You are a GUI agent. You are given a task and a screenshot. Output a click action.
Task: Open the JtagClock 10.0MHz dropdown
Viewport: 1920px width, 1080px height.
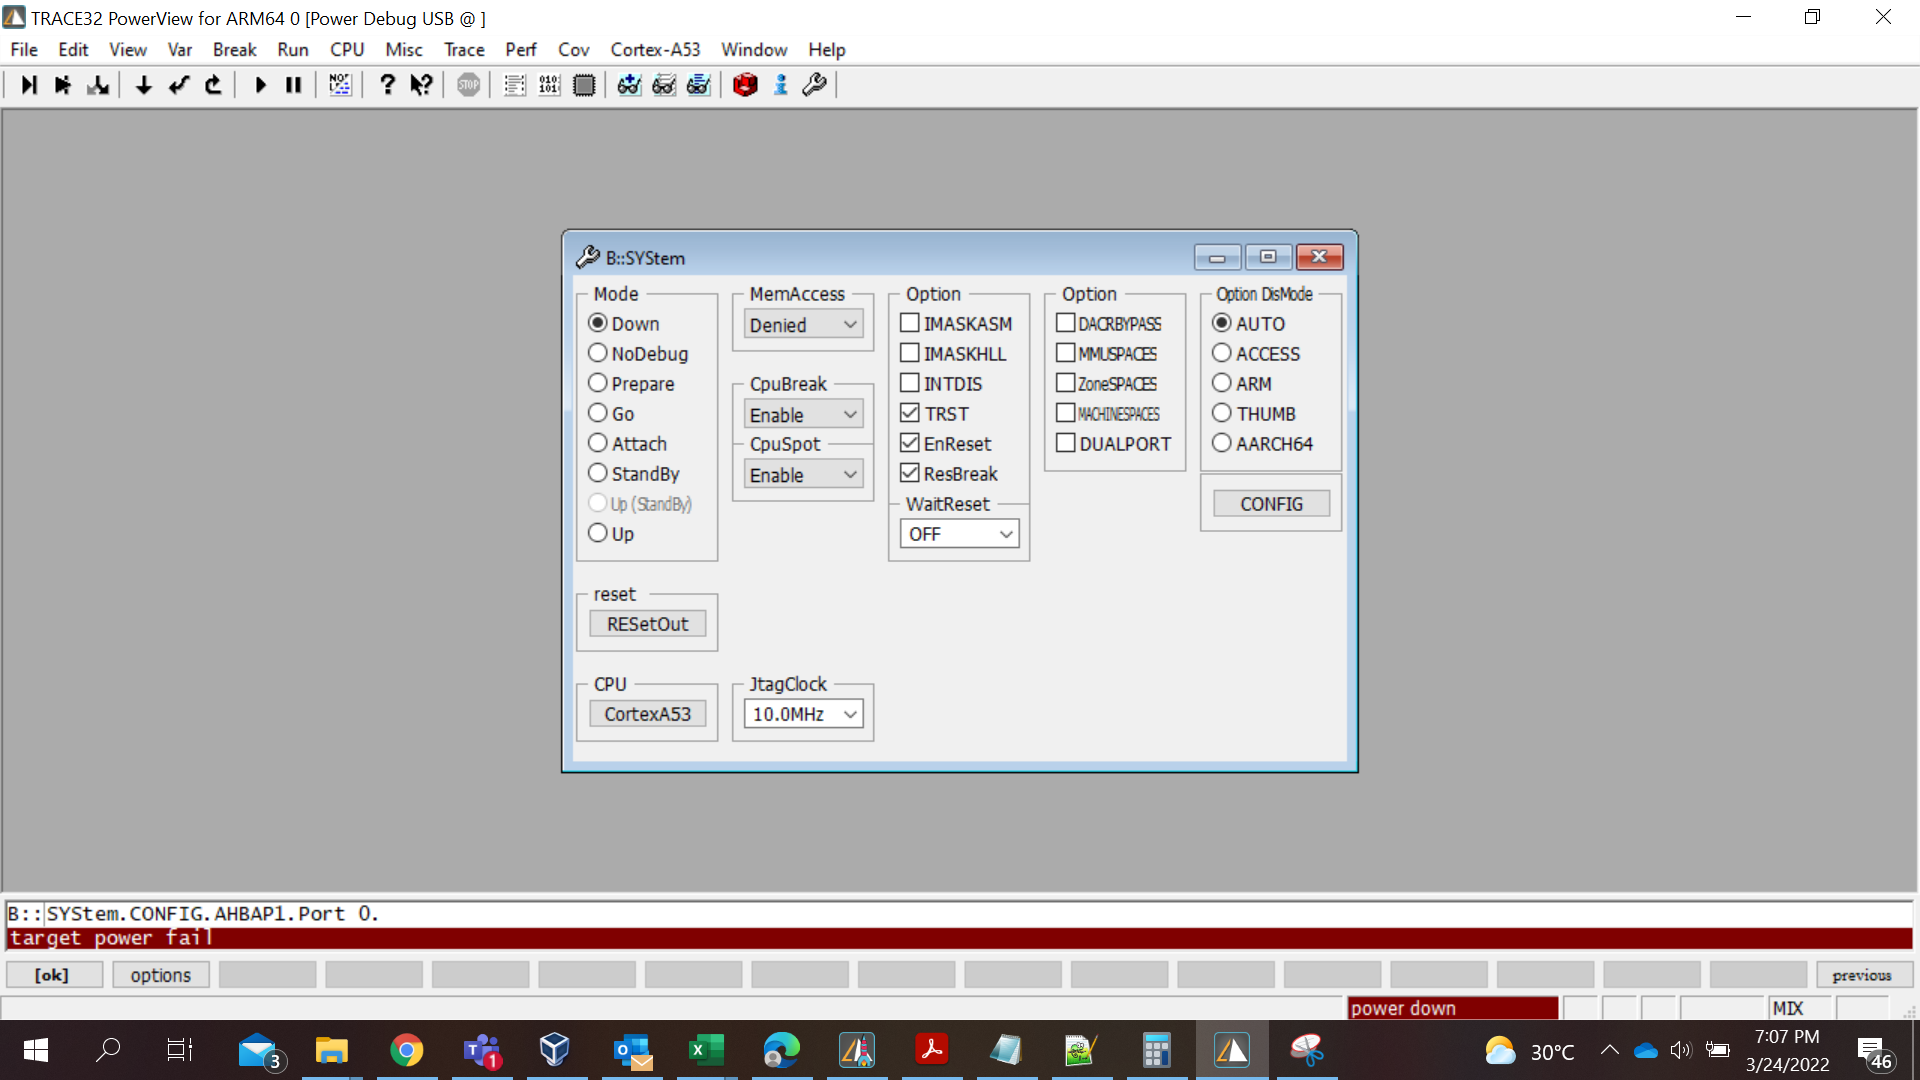(x=803, y=714)
